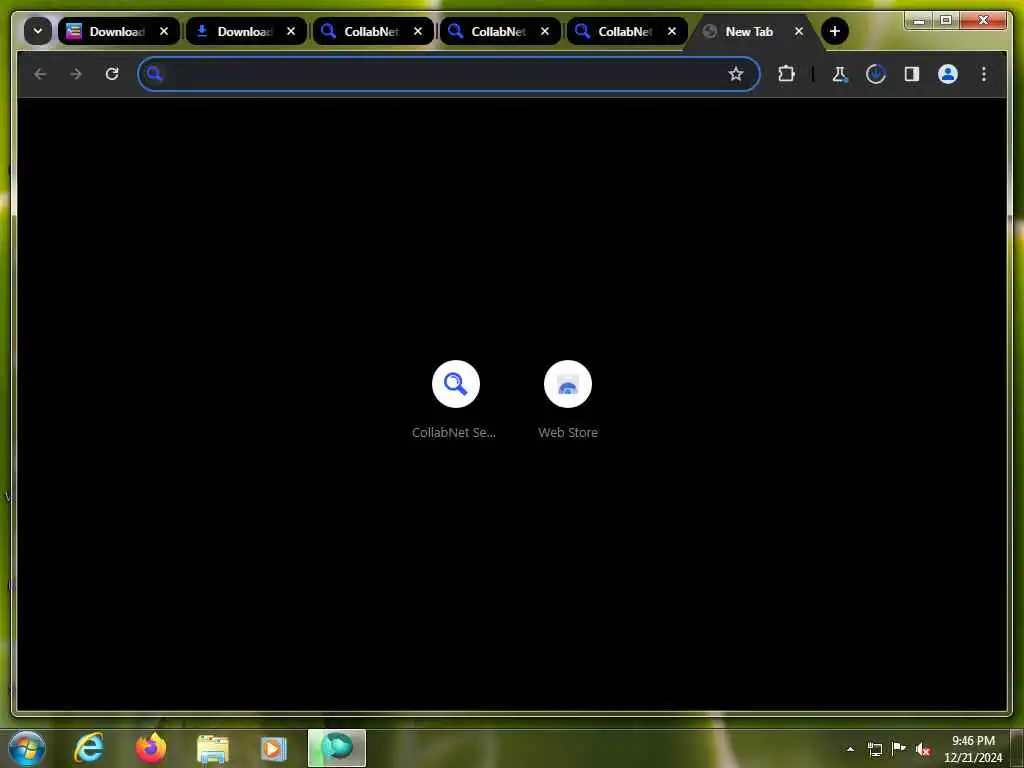Open Action Center flag icon

[x=899, y=748]
